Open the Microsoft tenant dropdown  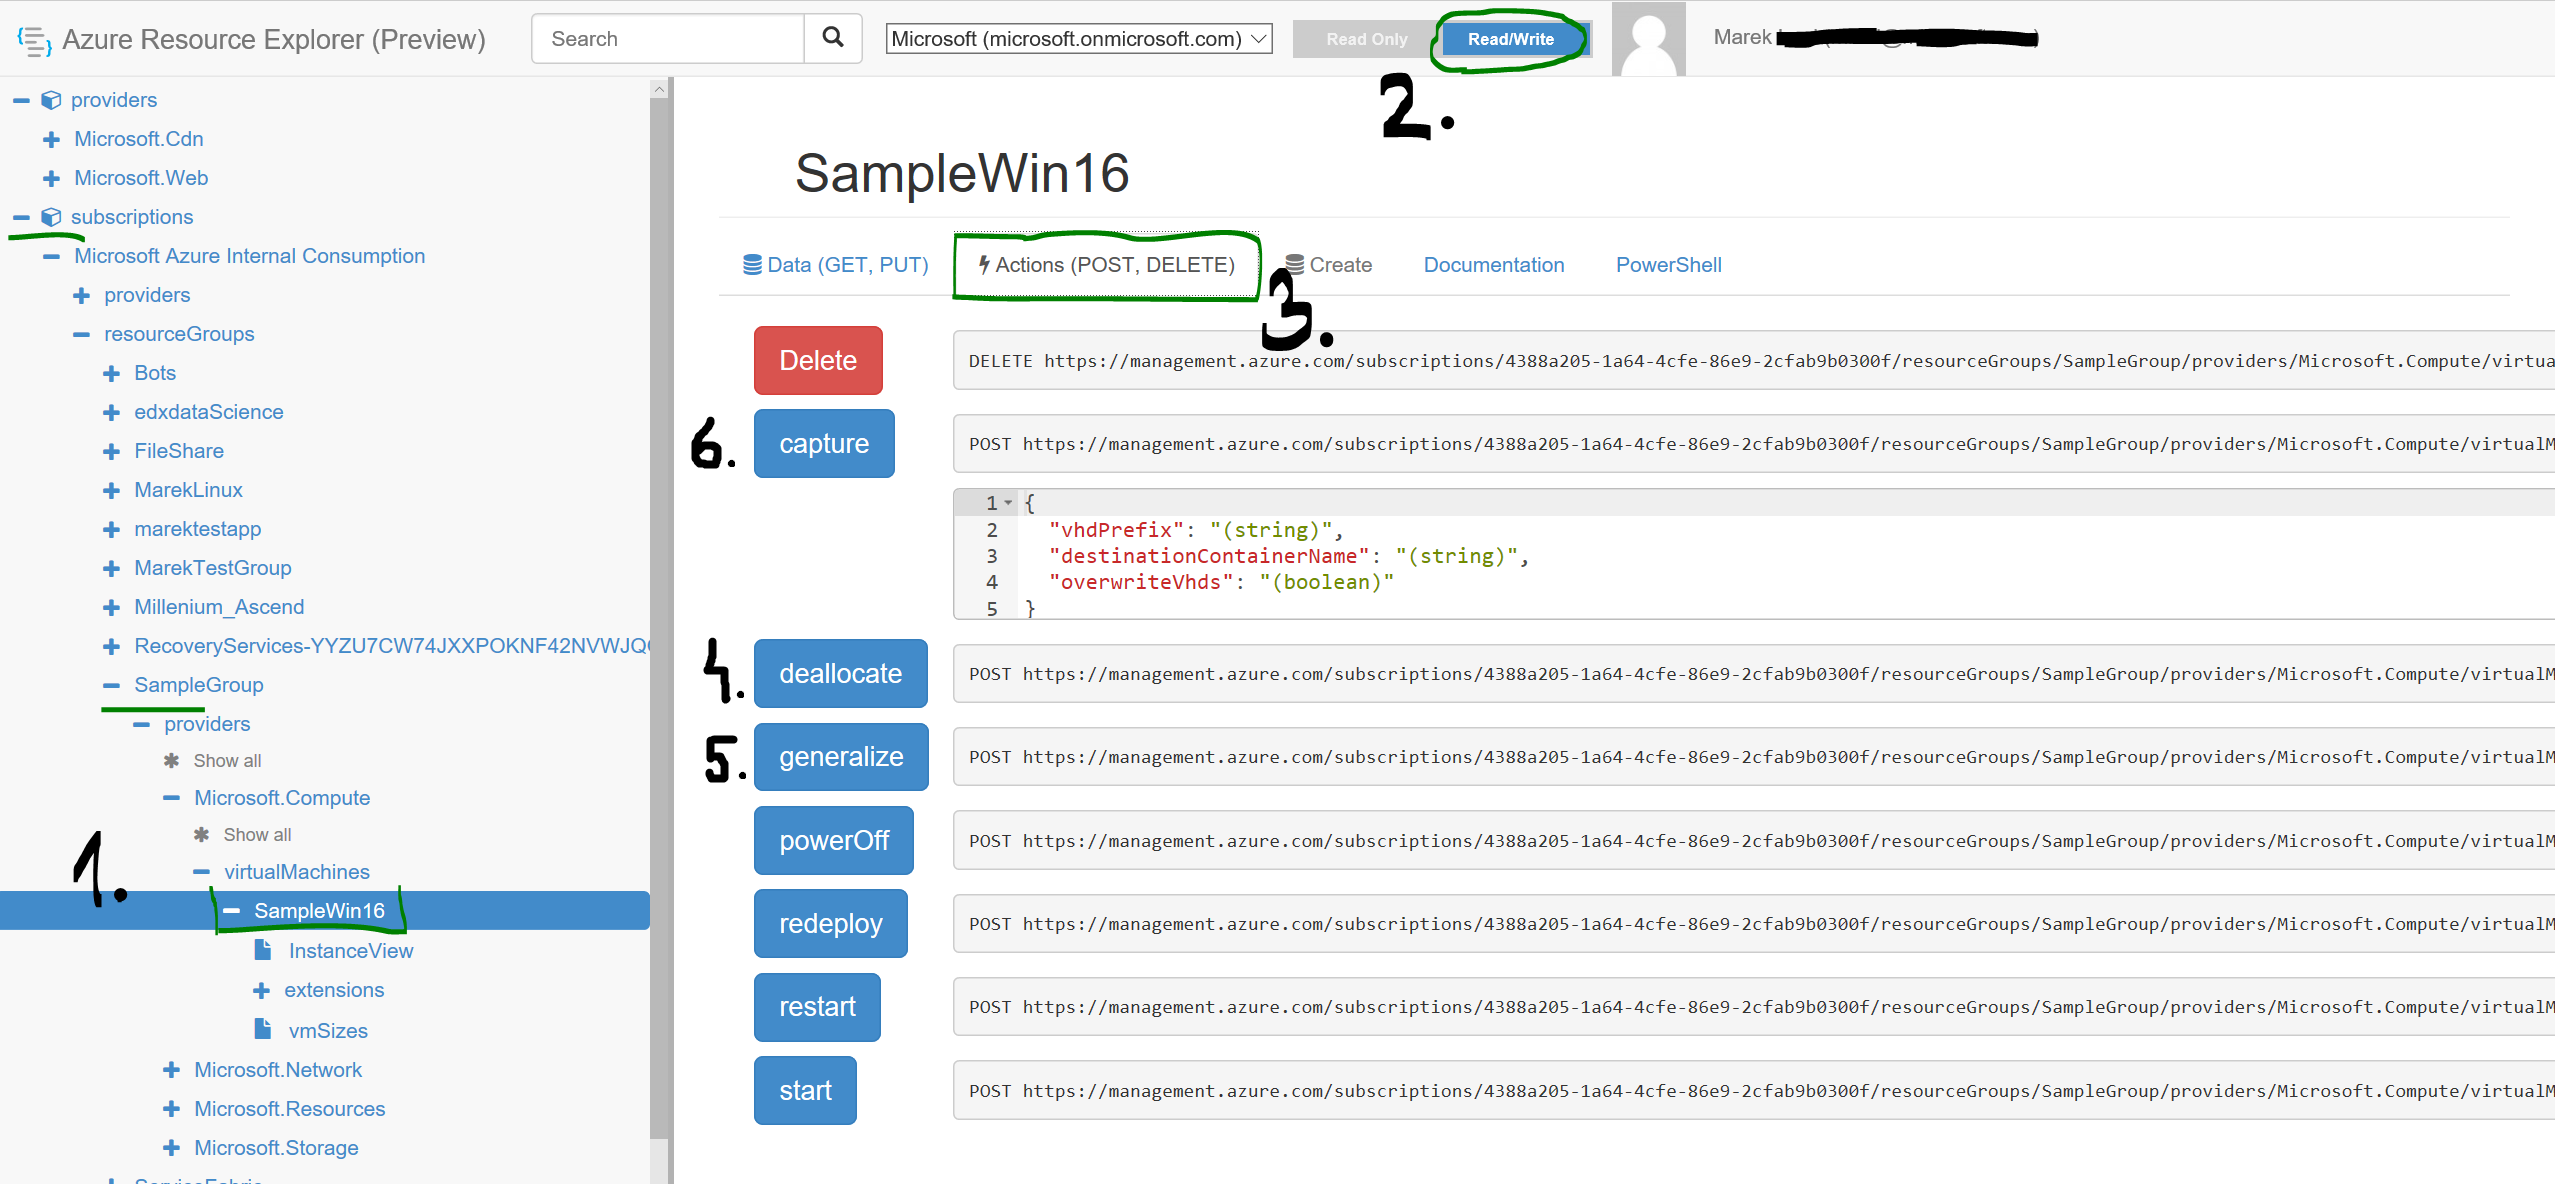1079,39
